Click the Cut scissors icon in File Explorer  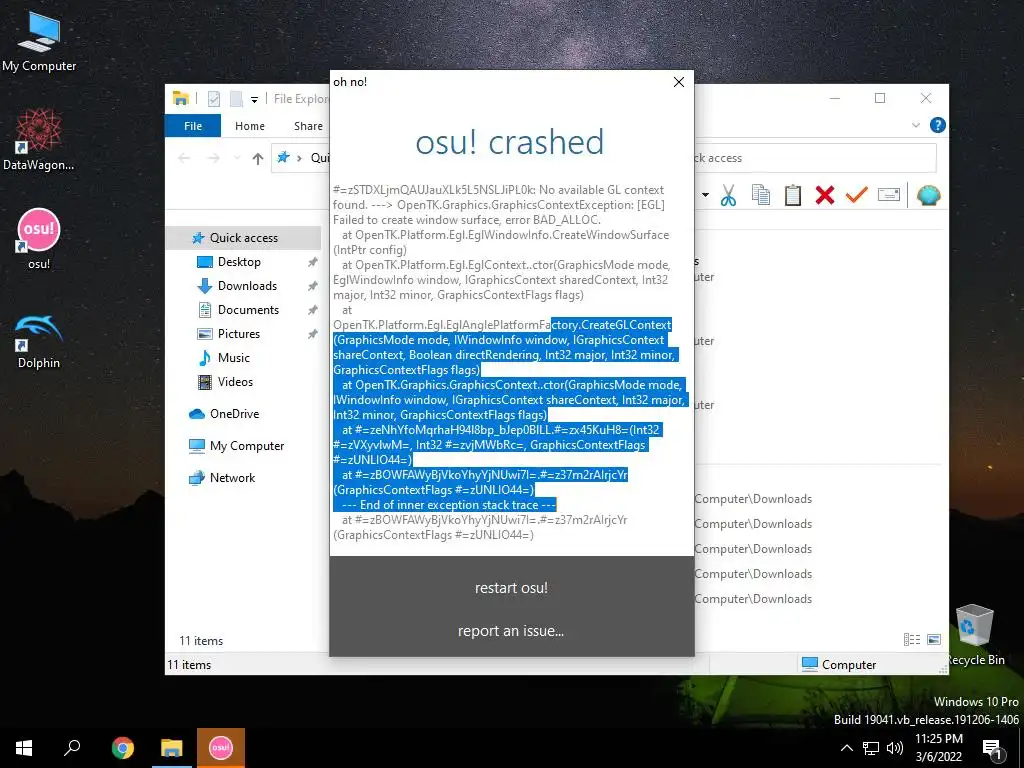point(728,195)
